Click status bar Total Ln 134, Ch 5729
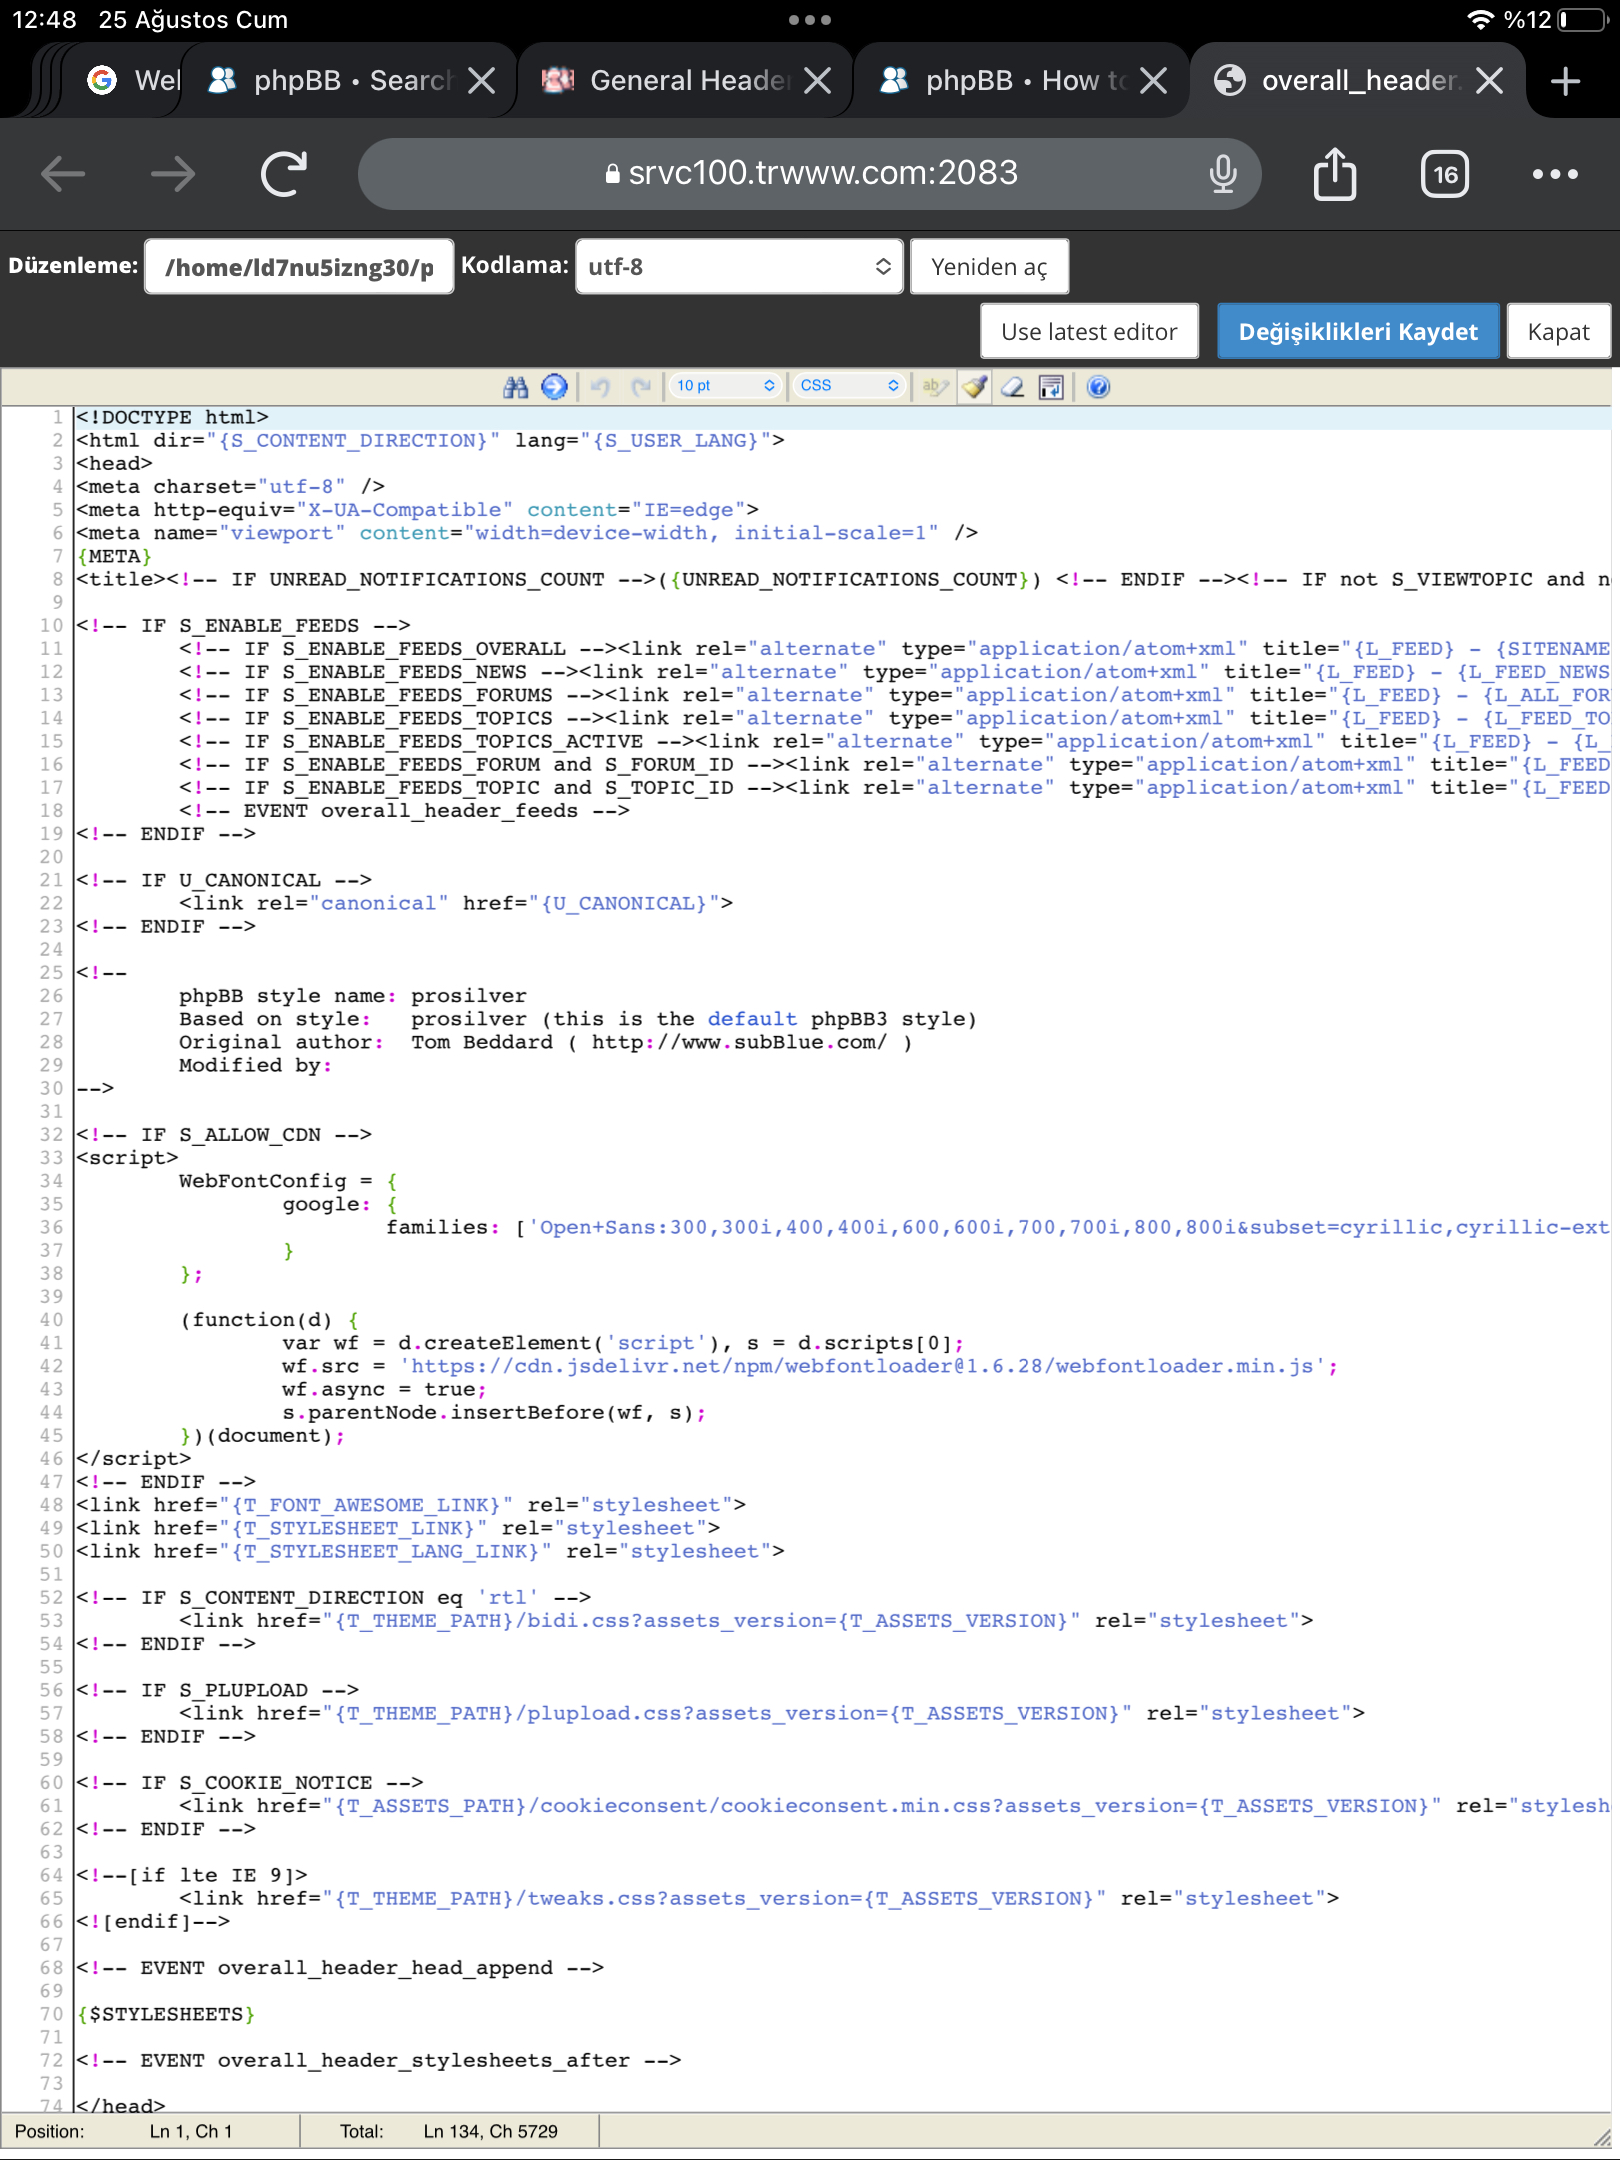 pyautogui.click(x=449, y=2131)
